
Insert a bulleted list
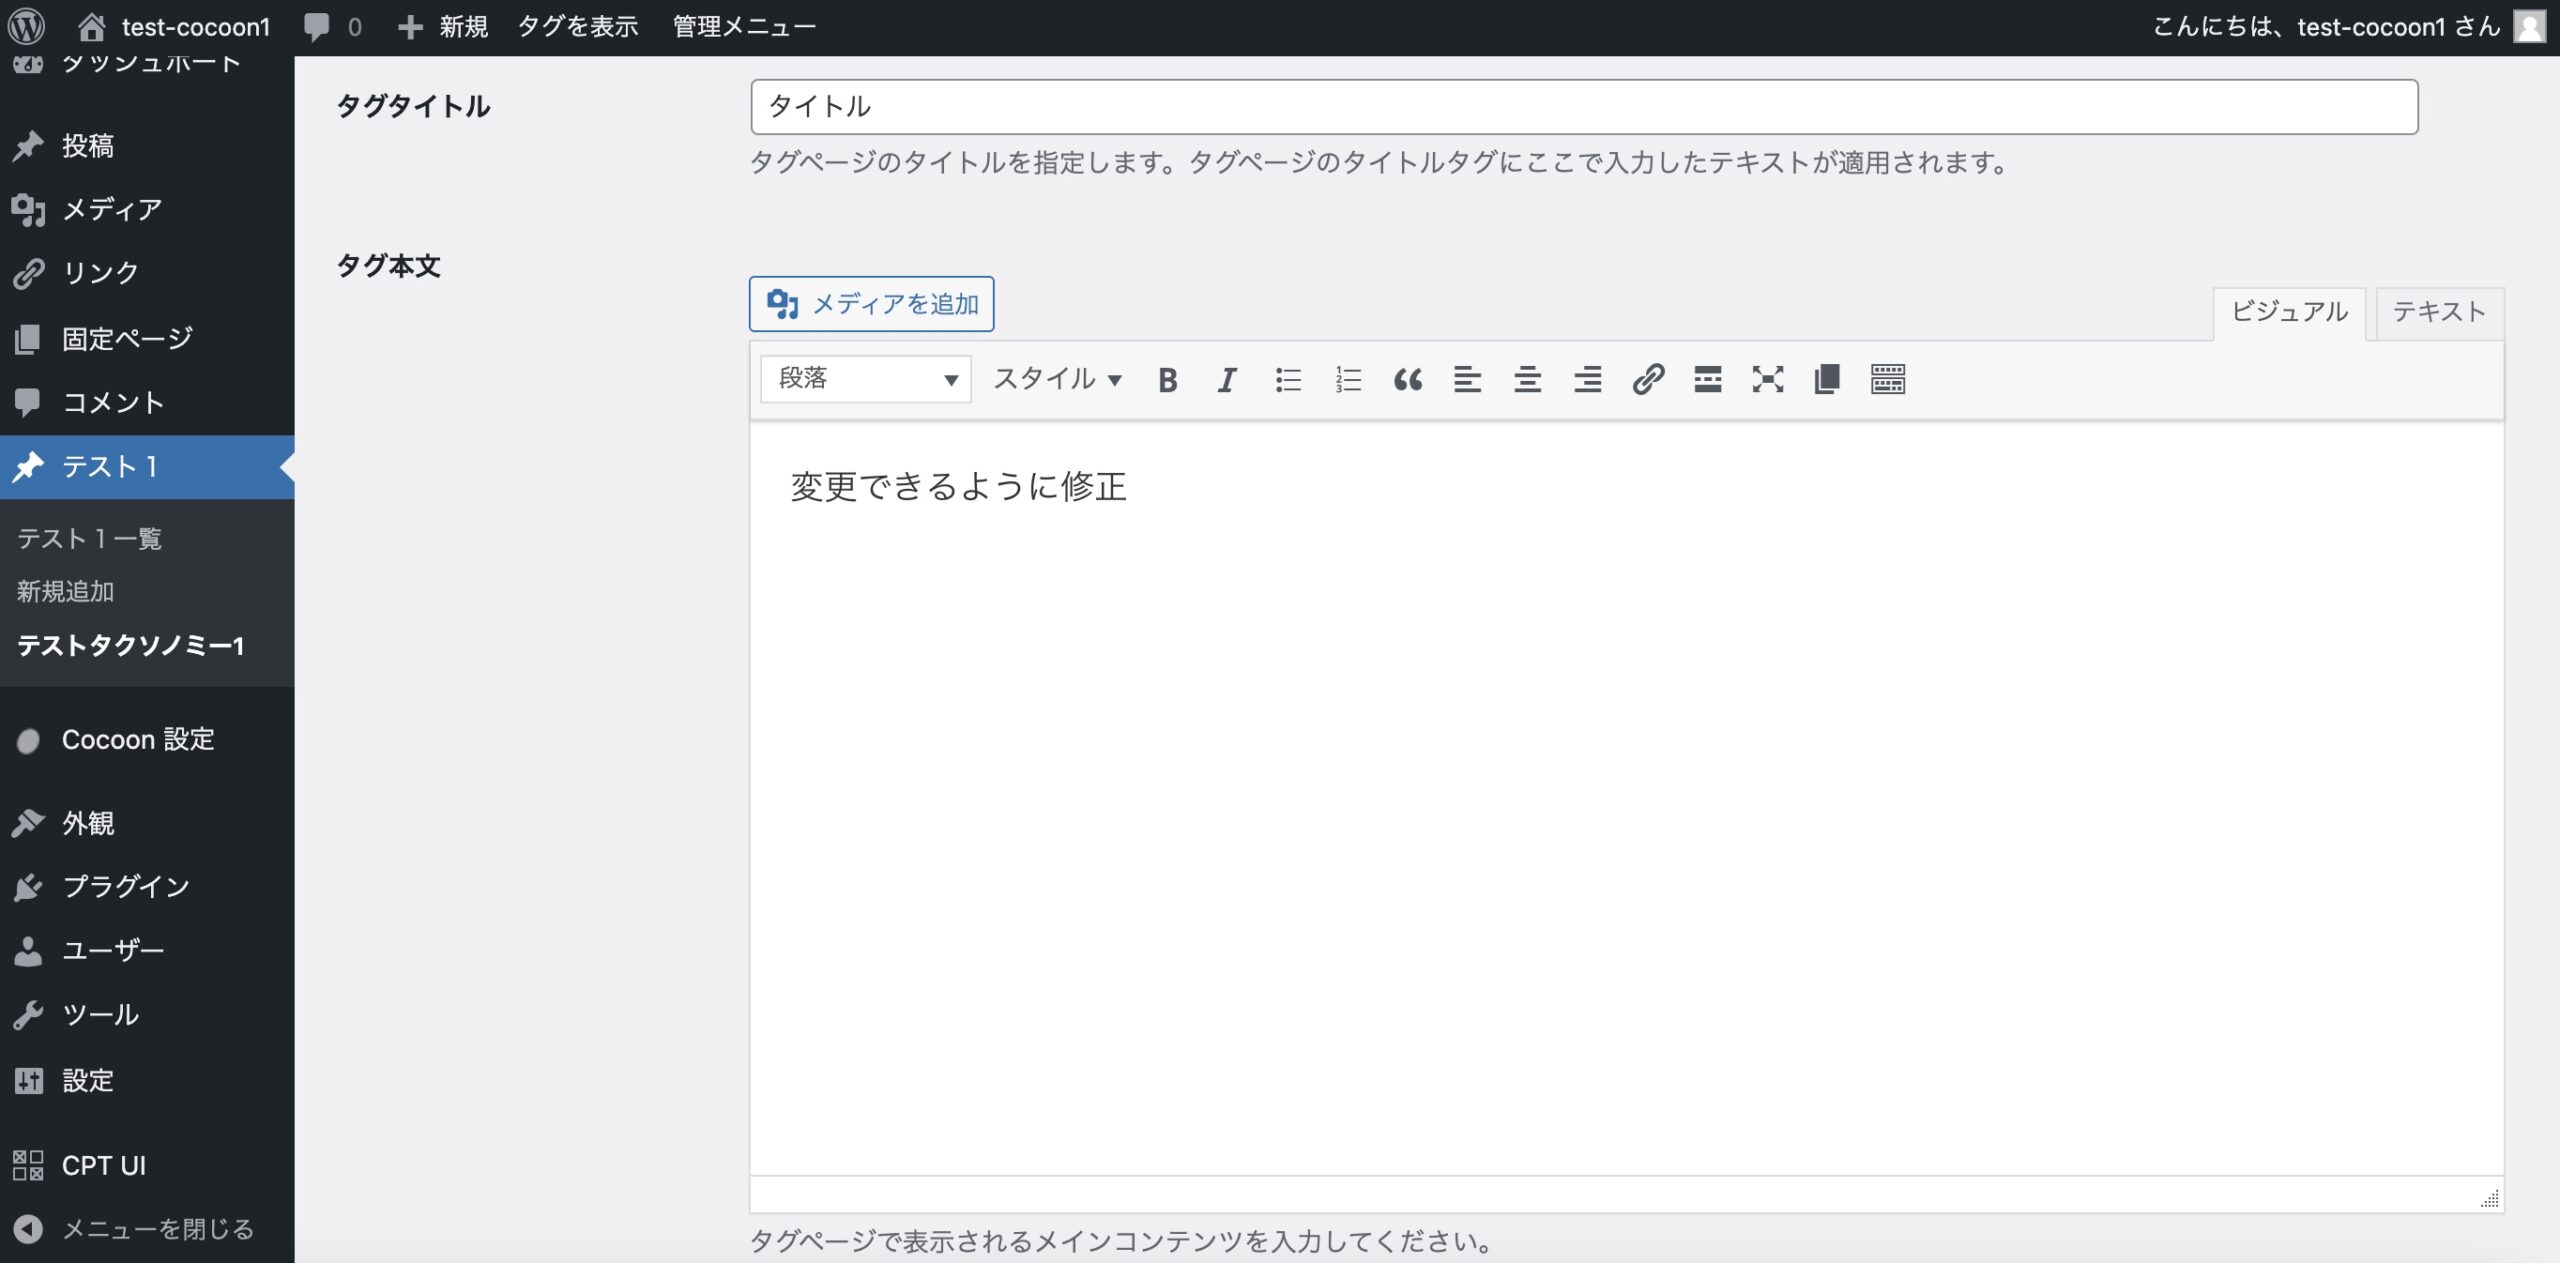(1288, 380)
